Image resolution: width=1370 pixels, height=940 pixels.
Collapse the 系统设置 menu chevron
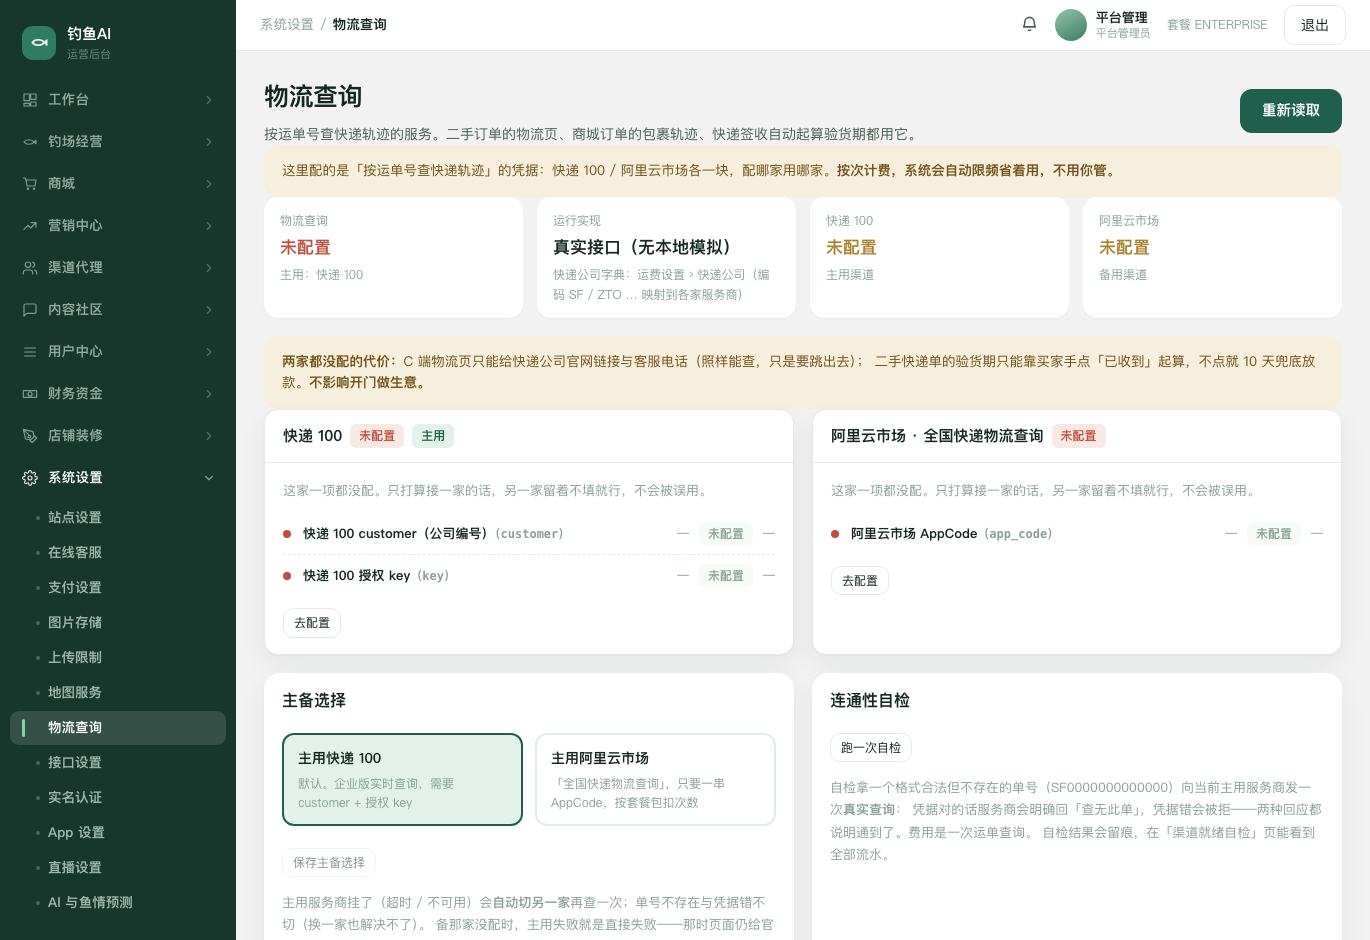pos(209,478)
